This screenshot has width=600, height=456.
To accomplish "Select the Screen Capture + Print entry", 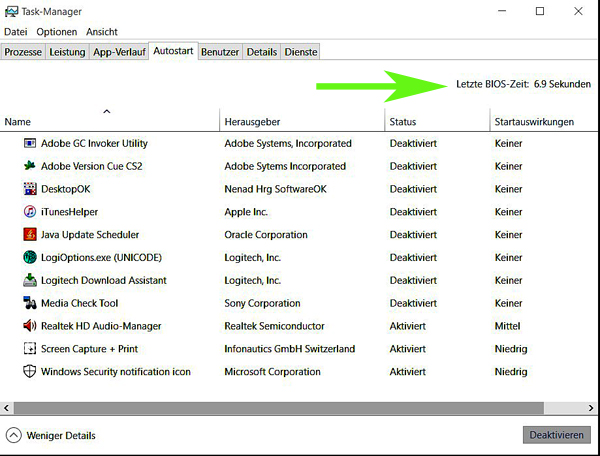I will pyautogui.click(x=89, y=349).
